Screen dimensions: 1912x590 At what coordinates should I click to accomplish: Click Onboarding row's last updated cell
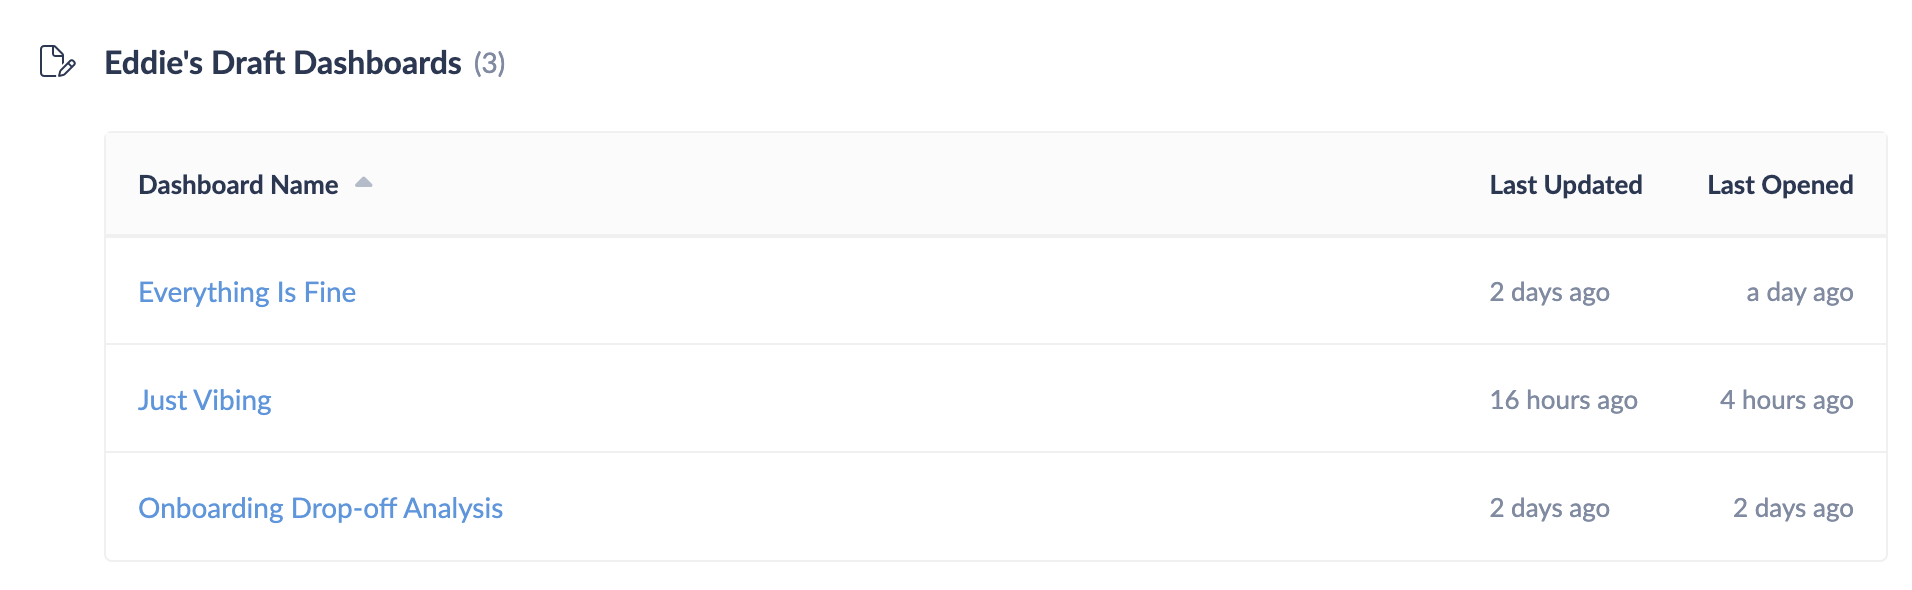click(1549, 508)
